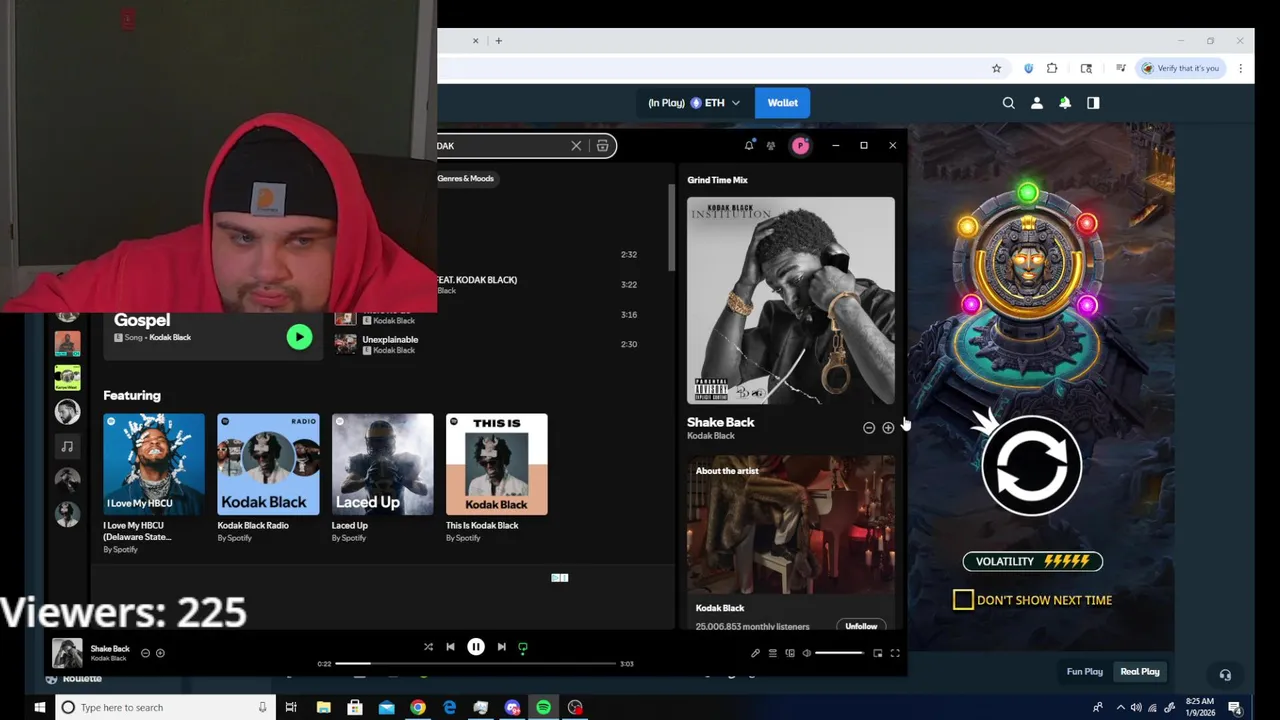Open Library sidebar music note playlist
Viewport: 1280px width, 720px height.
67,446
